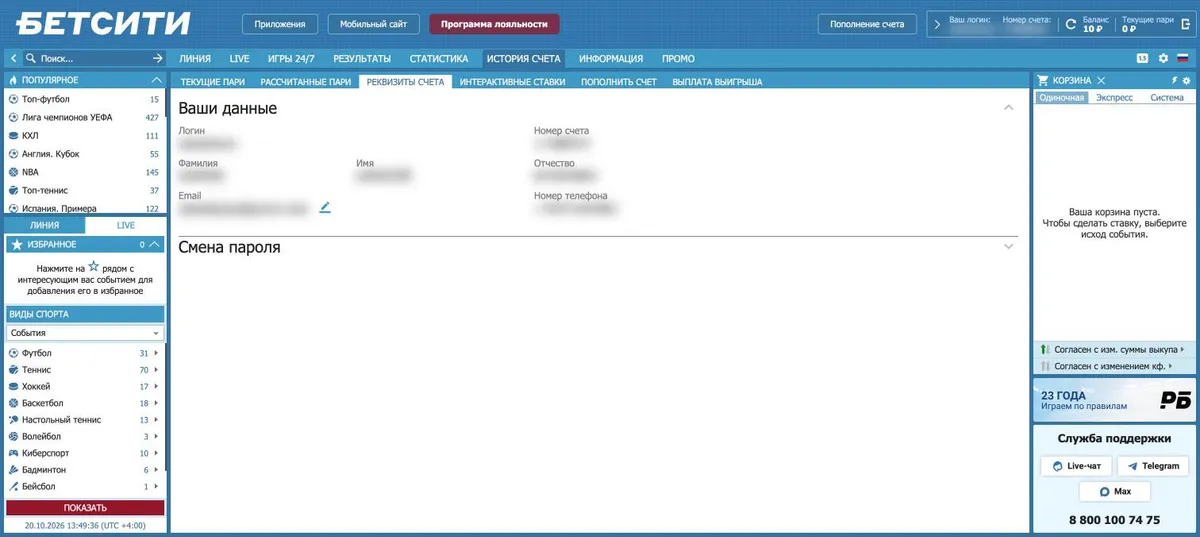Viewport: 1200px width, 537px height.
Task: Click the lightning quick-bet icon in Корзина
Action: tap(1174, 80)
